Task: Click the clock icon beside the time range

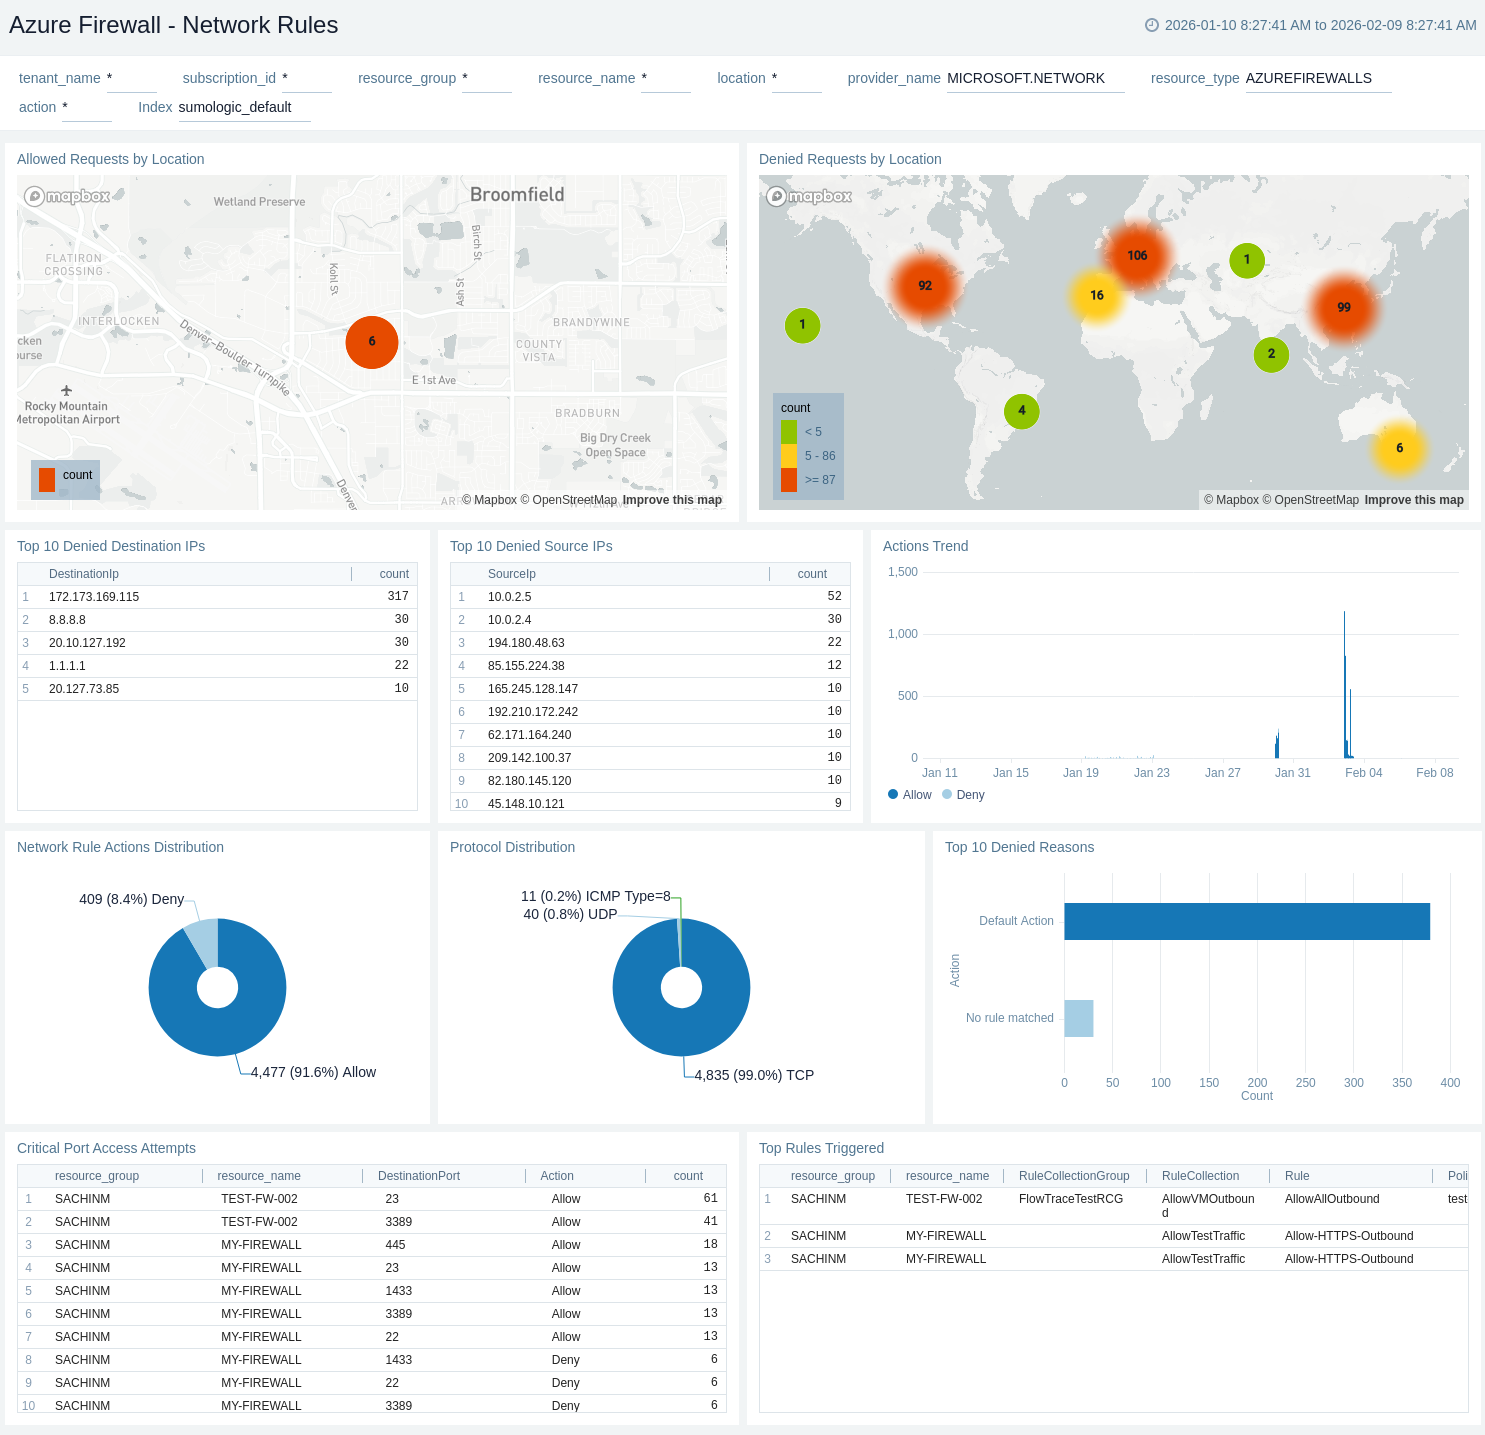Action: 1151,25
